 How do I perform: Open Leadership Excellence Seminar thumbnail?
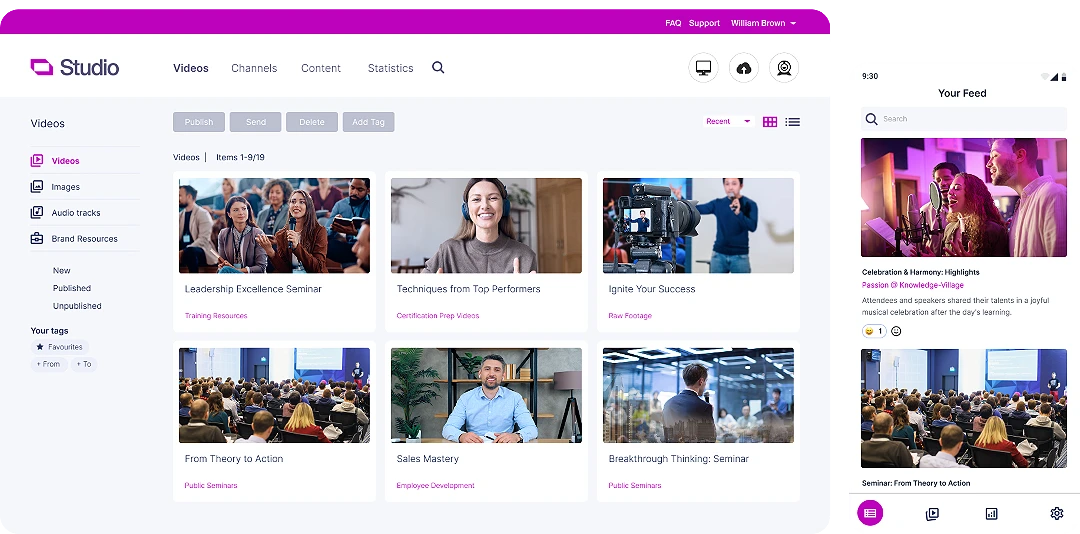tap(274, 225)
